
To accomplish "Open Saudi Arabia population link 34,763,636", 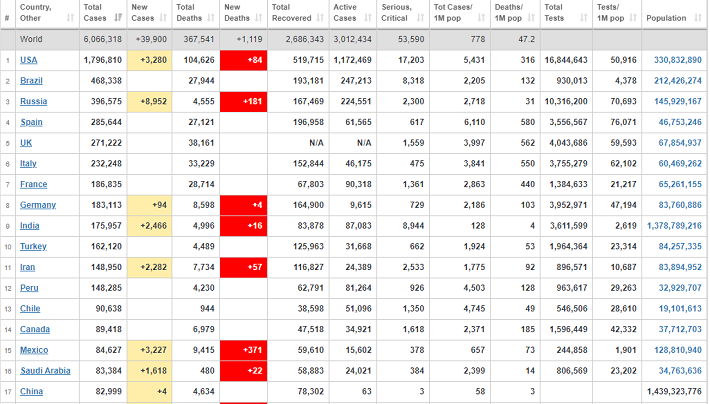I will click(680, 371).
